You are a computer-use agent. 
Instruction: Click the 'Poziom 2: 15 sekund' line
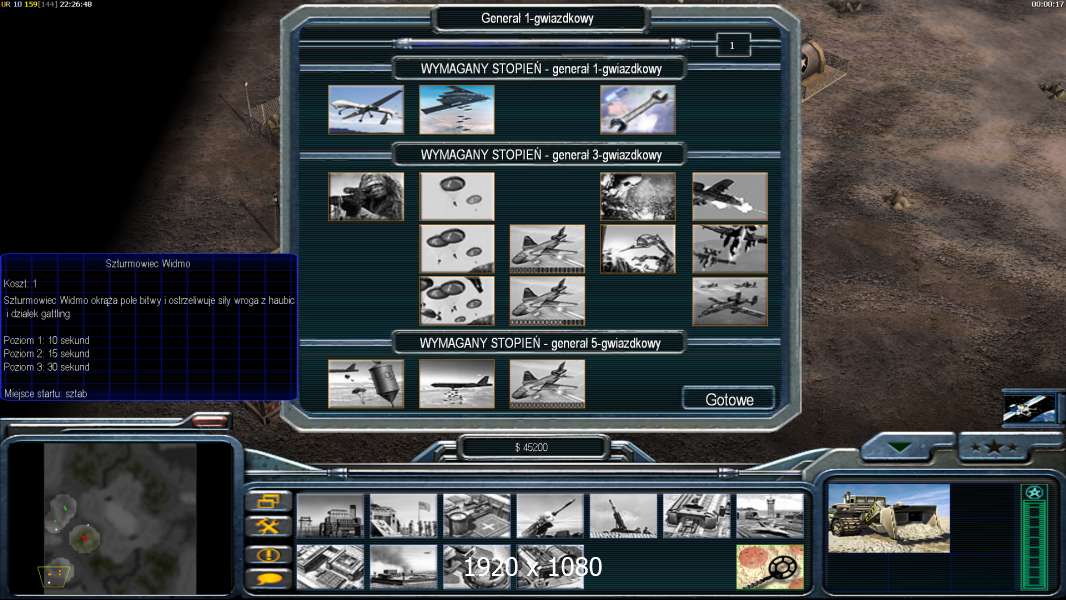(x=46, y=353)
